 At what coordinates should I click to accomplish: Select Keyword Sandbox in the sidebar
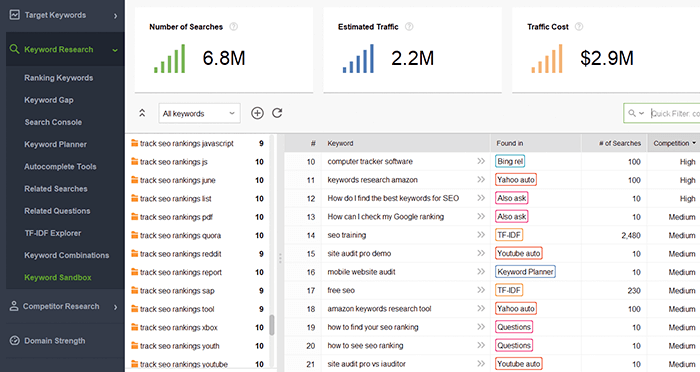coord(58,277)
